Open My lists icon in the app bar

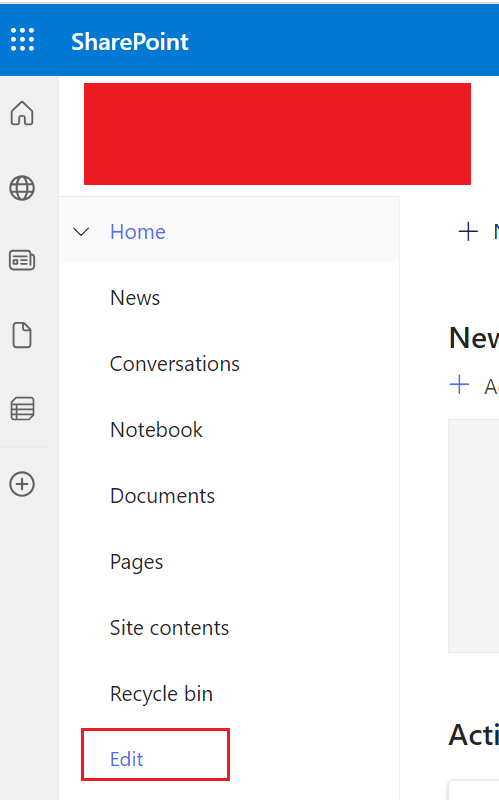pyautogui.click(x=22, y=409)
